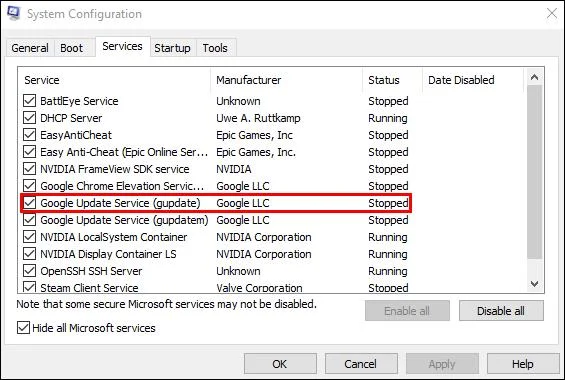Viewport: 565px width, 380px height.
Task: Toggle NVIDIA Display Container LS checkbox
Action: click(x=30, y=254)
